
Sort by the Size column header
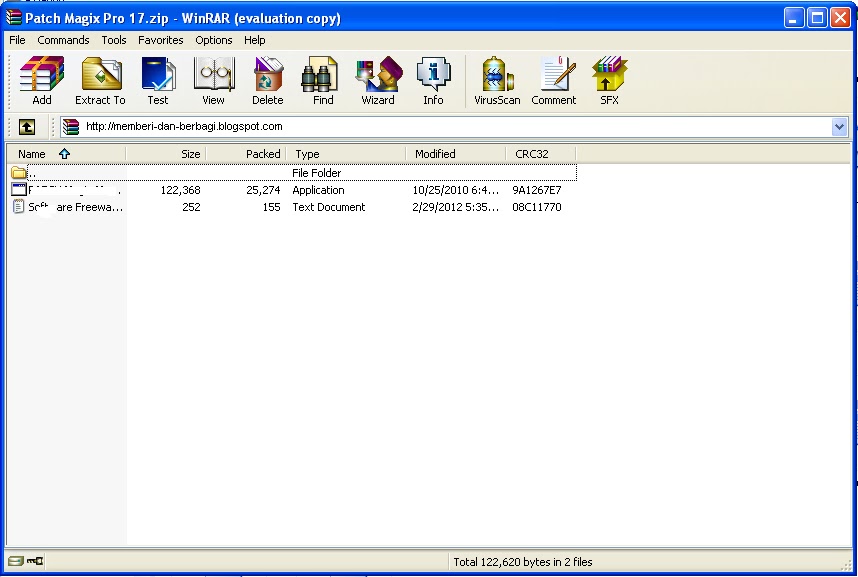coord(166,154)
